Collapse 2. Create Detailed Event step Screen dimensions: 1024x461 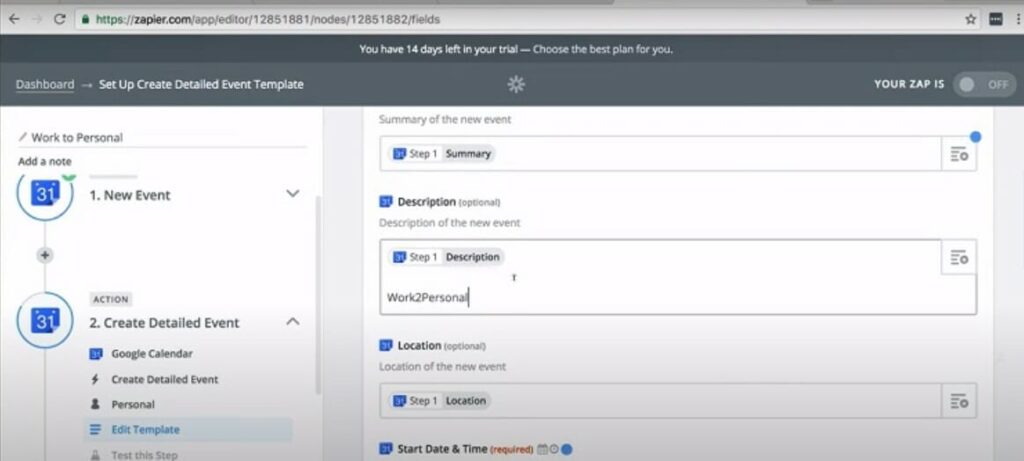coord(293,321)
